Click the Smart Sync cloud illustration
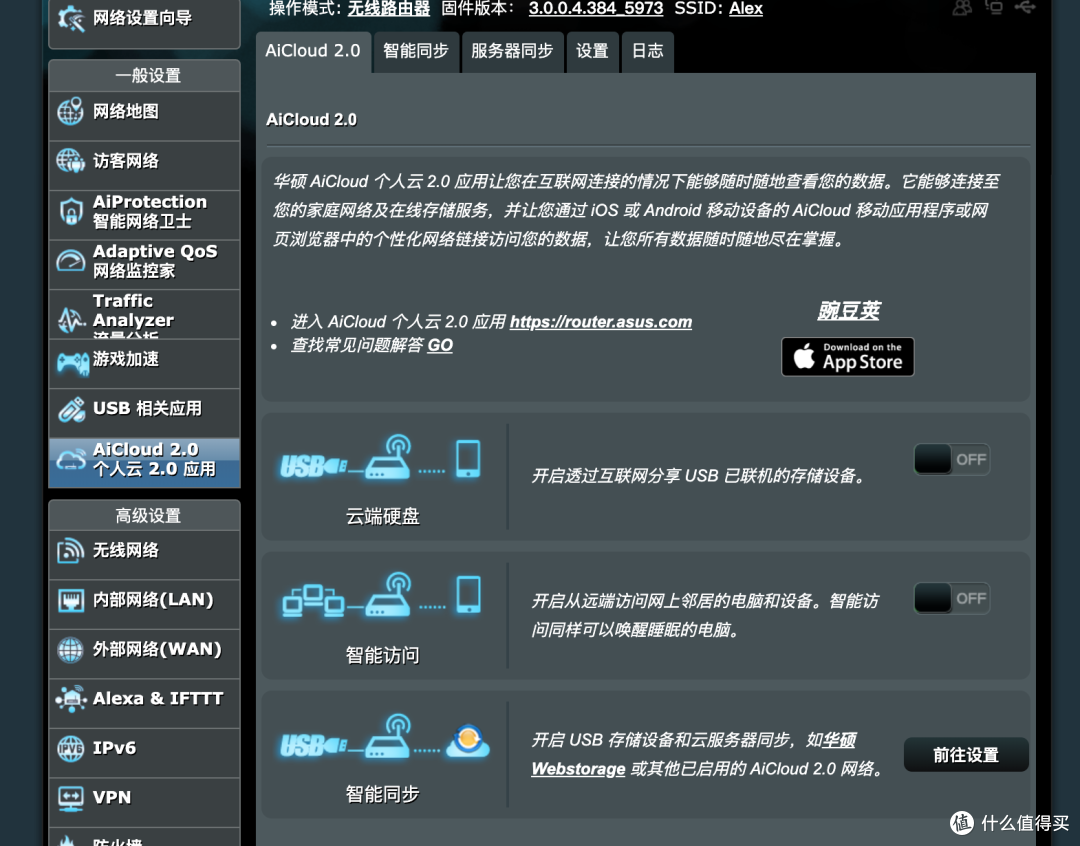The height and width of the screenshot is (846, 1080). 385,737
